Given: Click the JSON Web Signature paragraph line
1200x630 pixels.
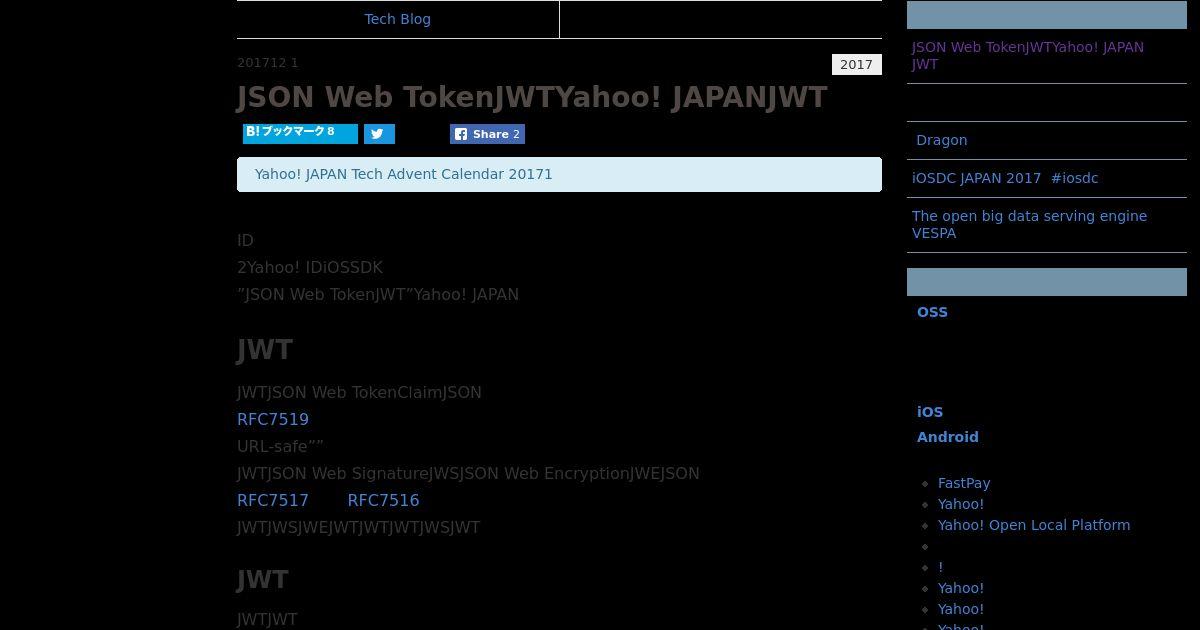Looking at the screenshot, I should [468, 473].
